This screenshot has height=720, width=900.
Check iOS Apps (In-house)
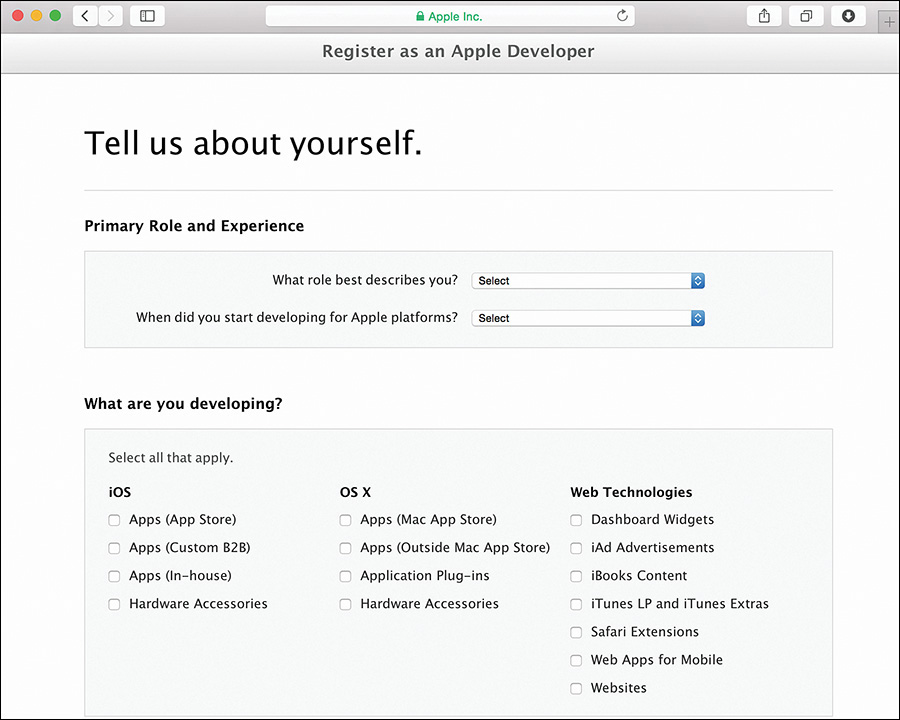click(114, 576)
